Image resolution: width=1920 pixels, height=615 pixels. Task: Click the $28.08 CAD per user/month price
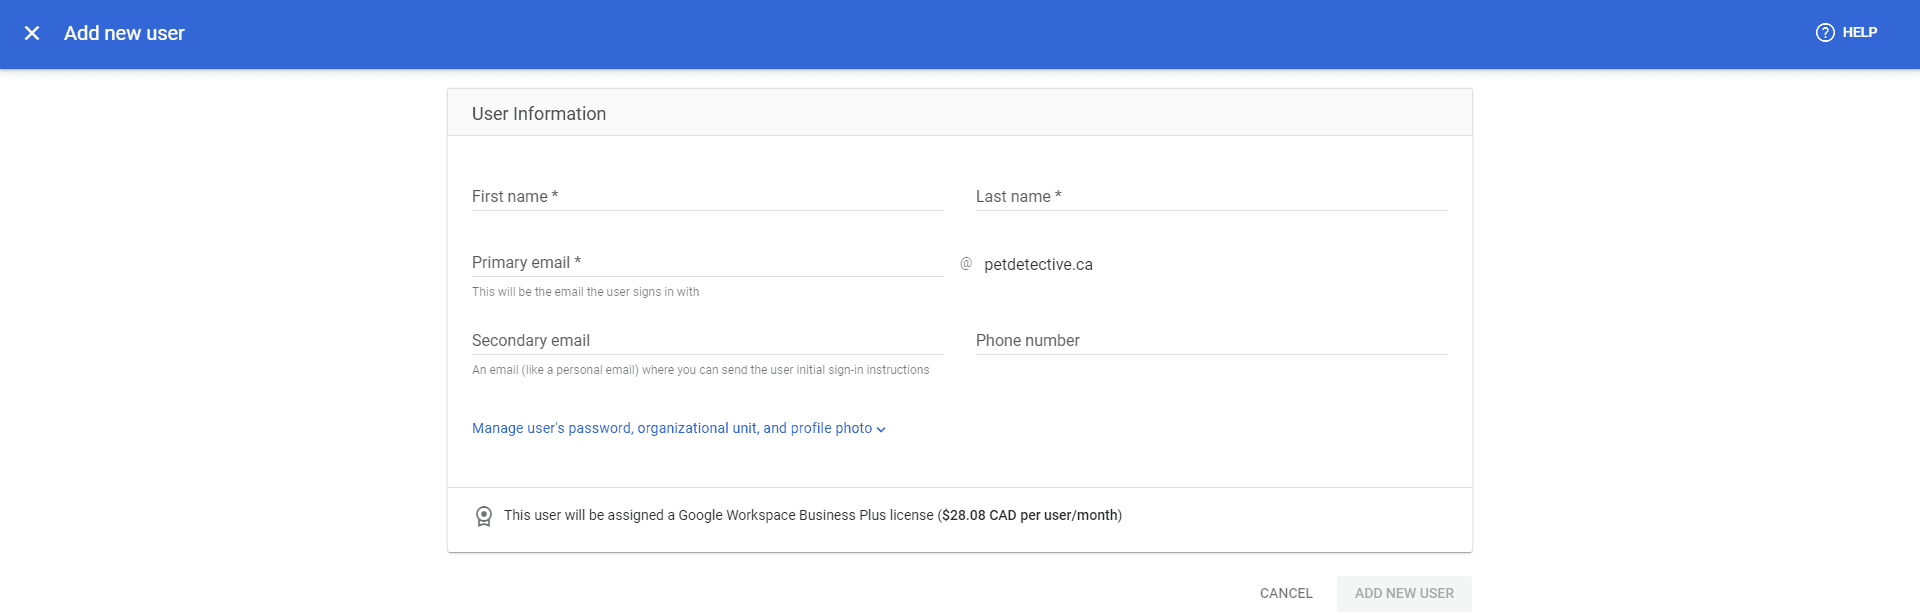[1029, 515]
